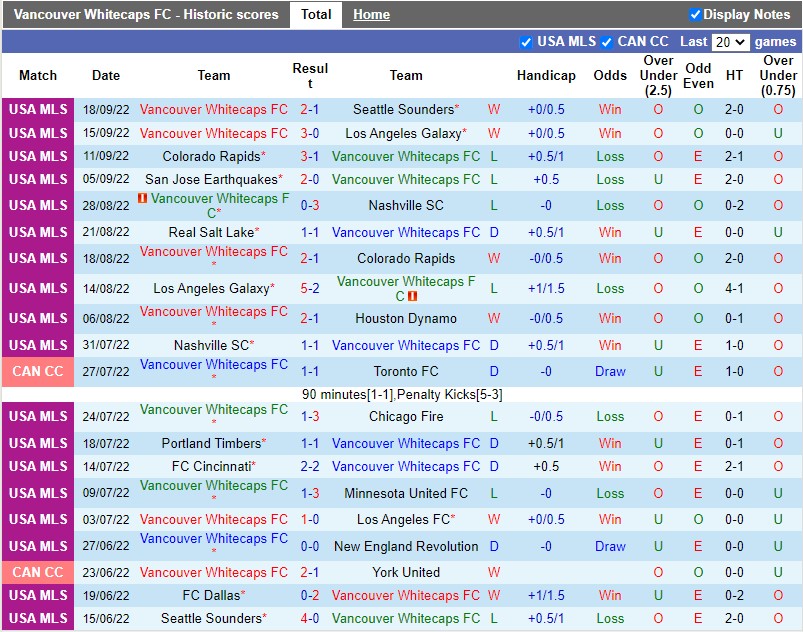Image resolution: width=803 pixels, height=632 pixels.
Task: Click the Over Under (0.75) column header
Action: click(x=778, y=75)
